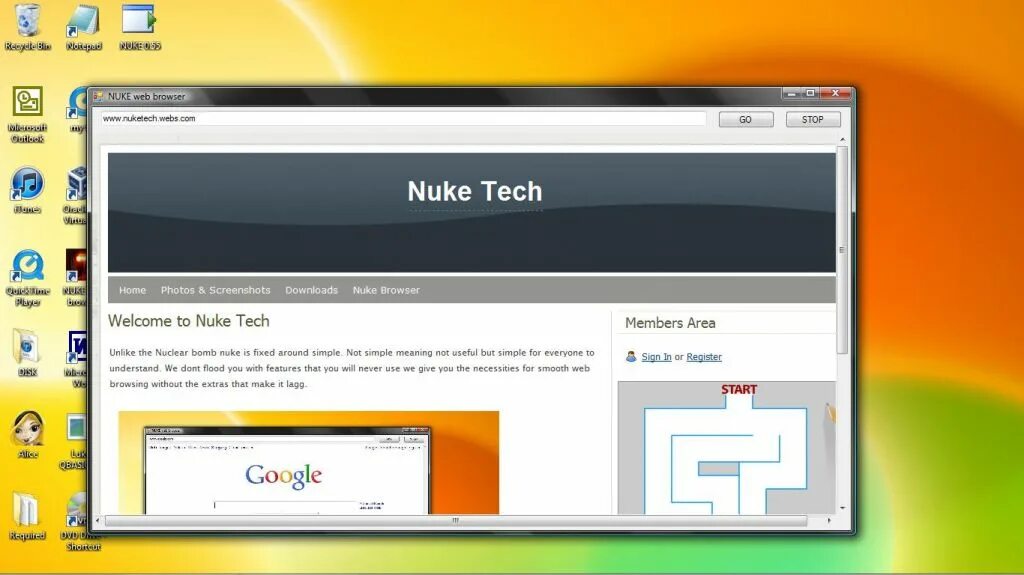Close the NUKE web browser window
1024x575 pixels.
tap(835, 93)
